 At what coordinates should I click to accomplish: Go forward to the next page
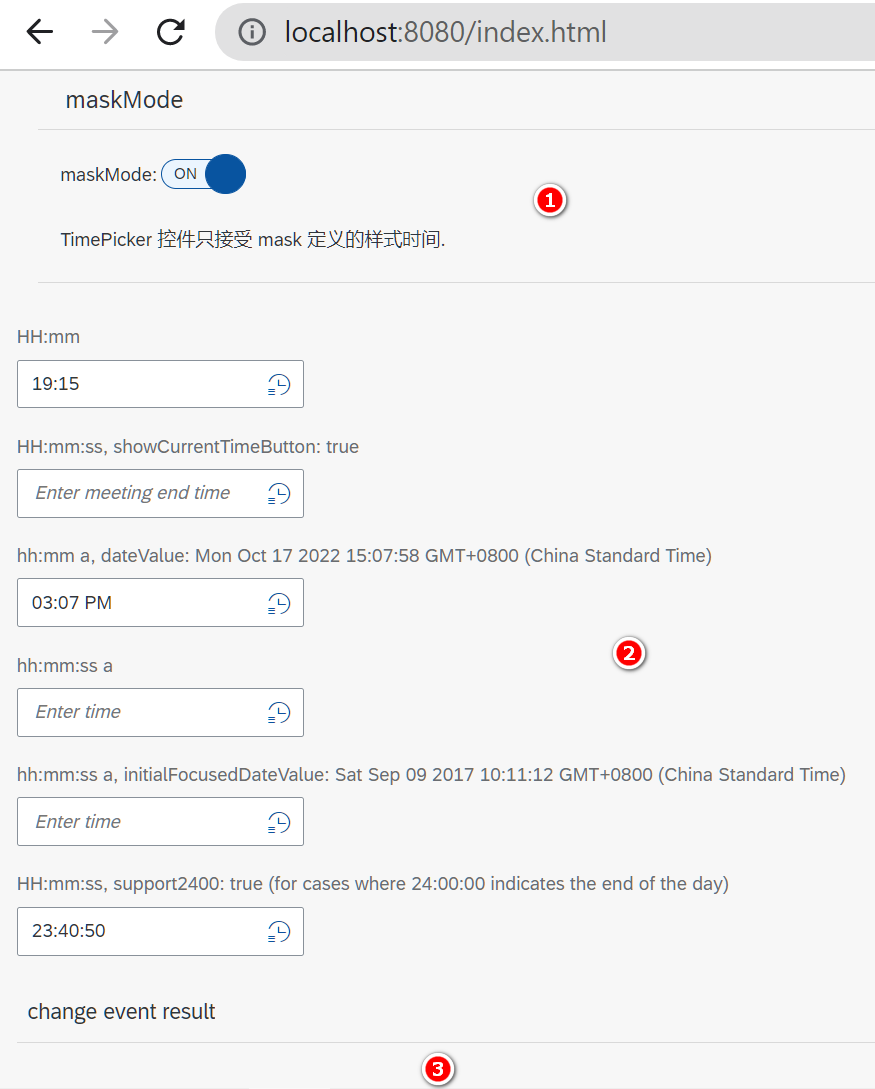coord(105,32)
